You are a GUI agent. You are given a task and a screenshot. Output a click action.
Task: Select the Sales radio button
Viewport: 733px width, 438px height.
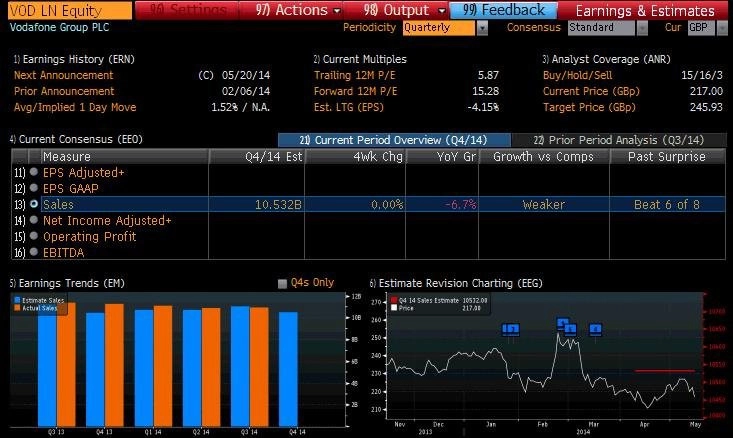coord(34,204)
